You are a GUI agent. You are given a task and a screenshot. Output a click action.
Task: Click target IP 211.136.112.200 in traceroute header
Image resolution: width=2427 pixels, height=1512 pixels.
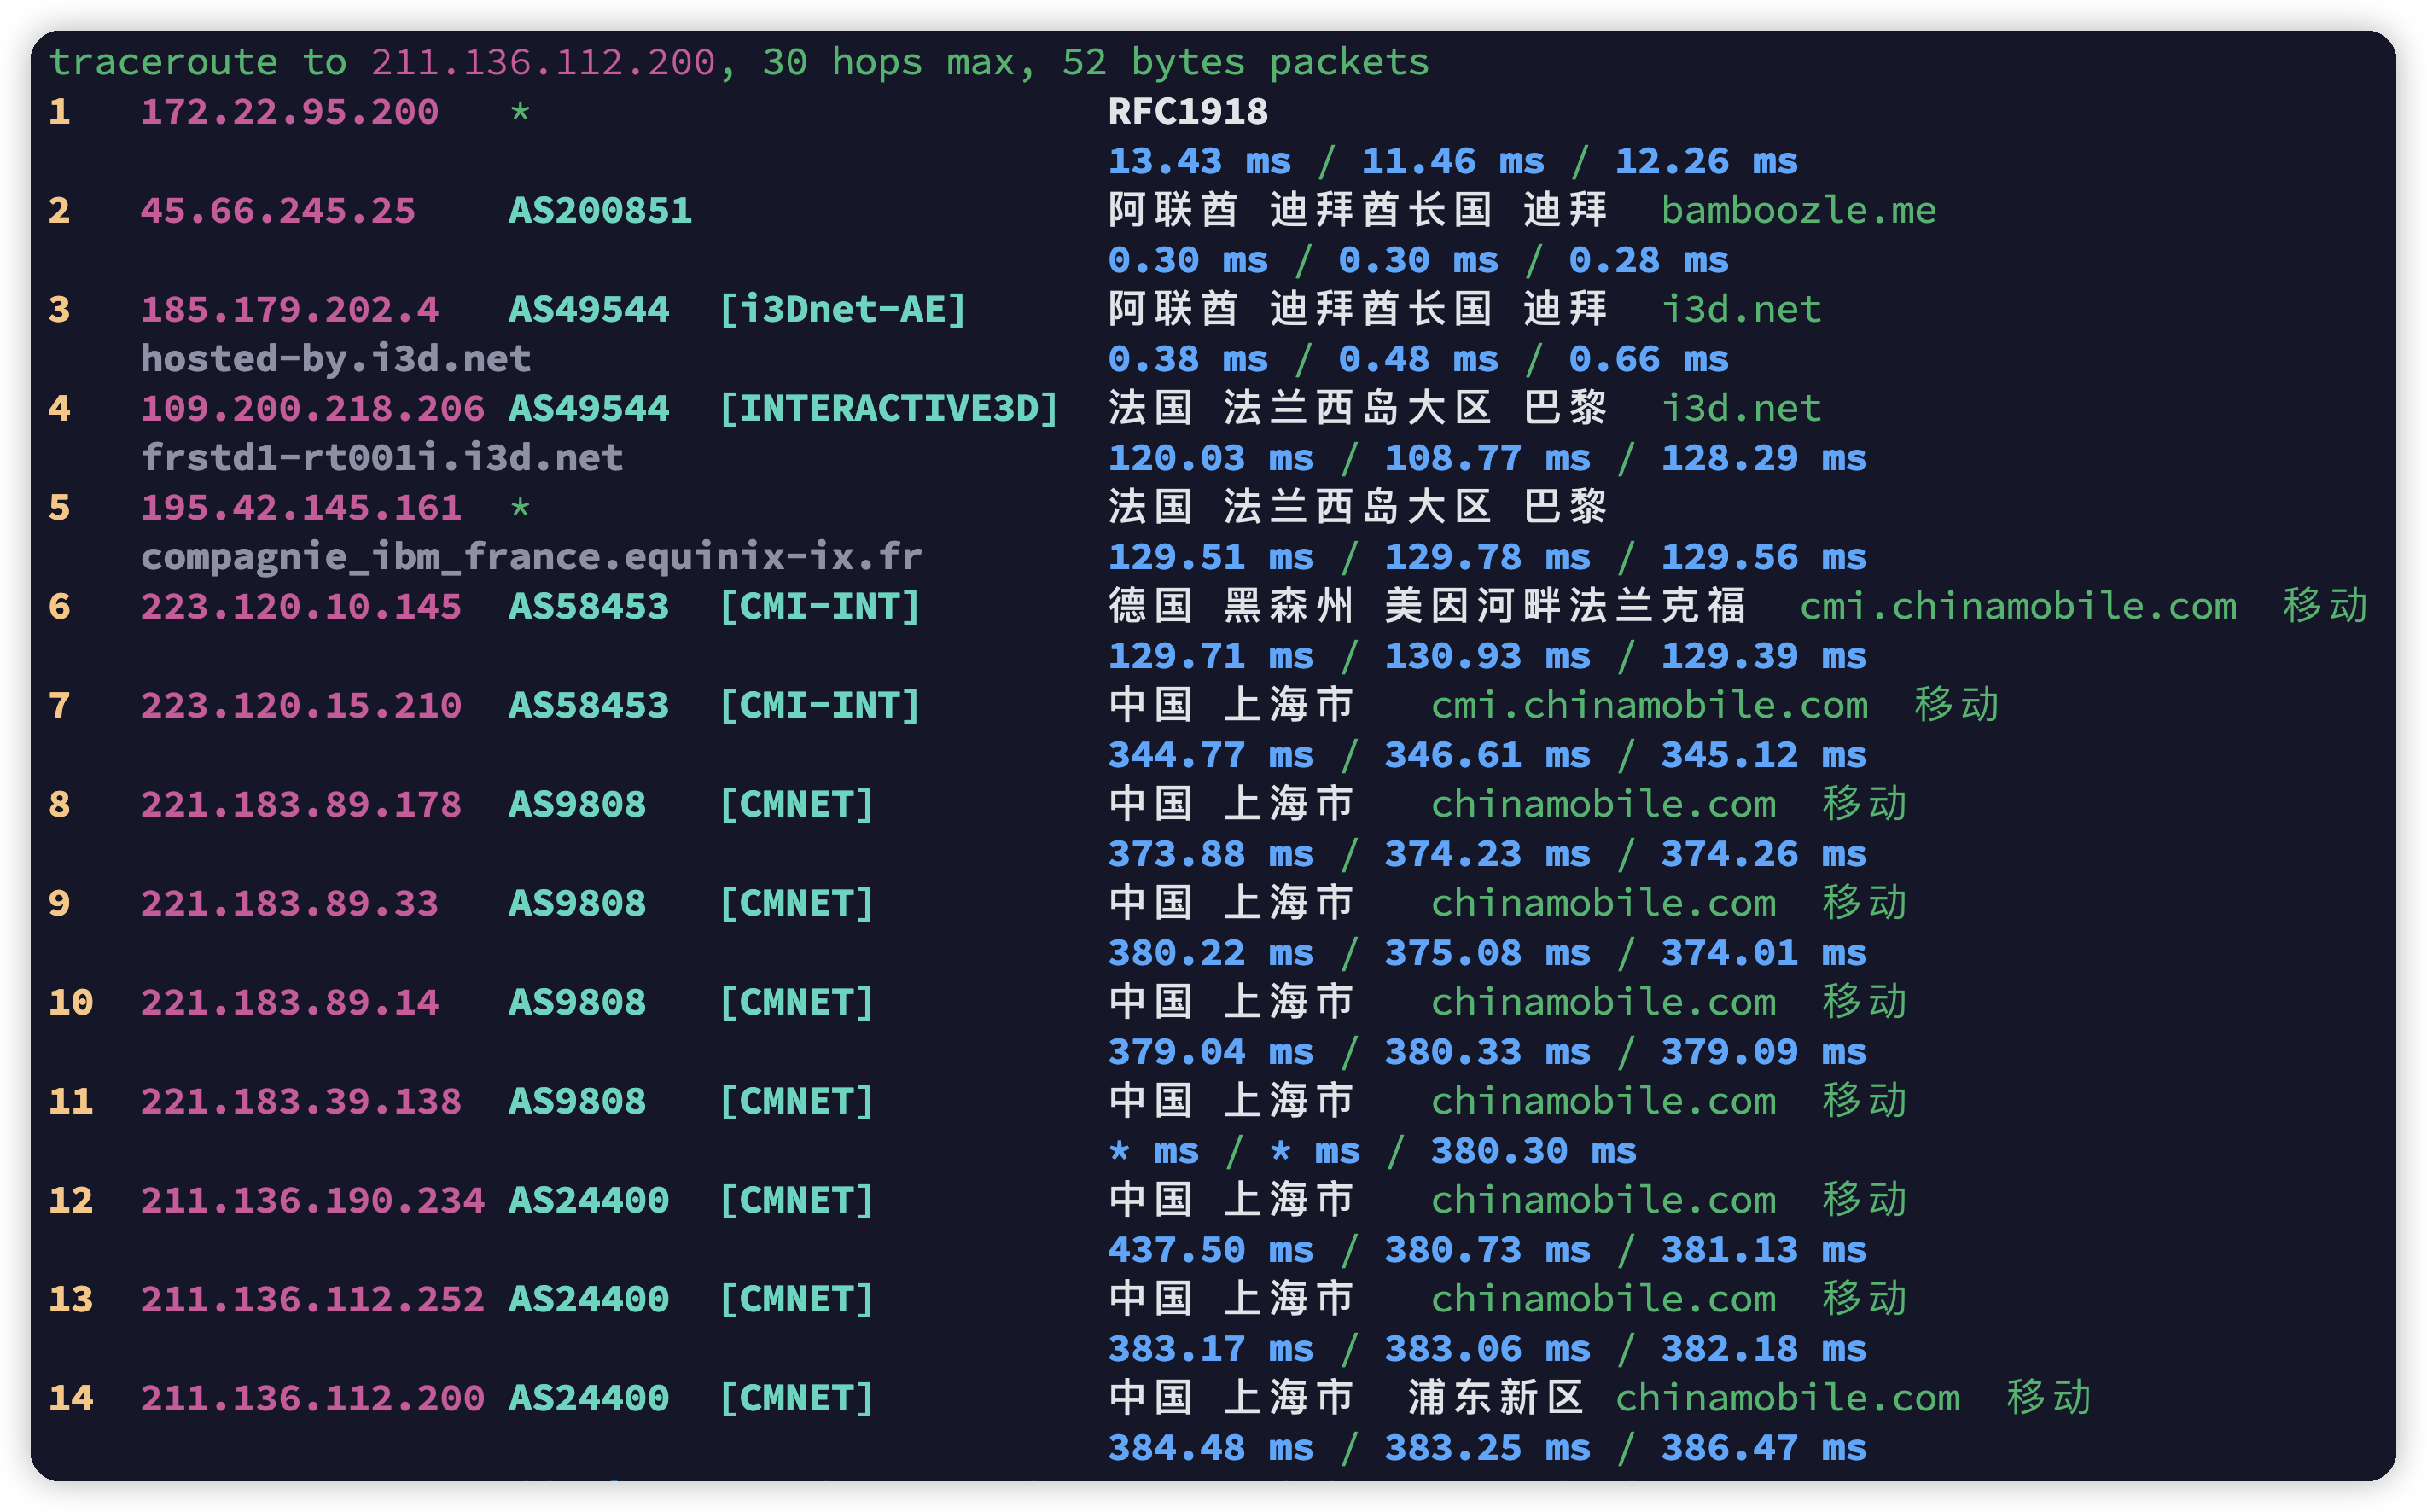pos(543,62)
